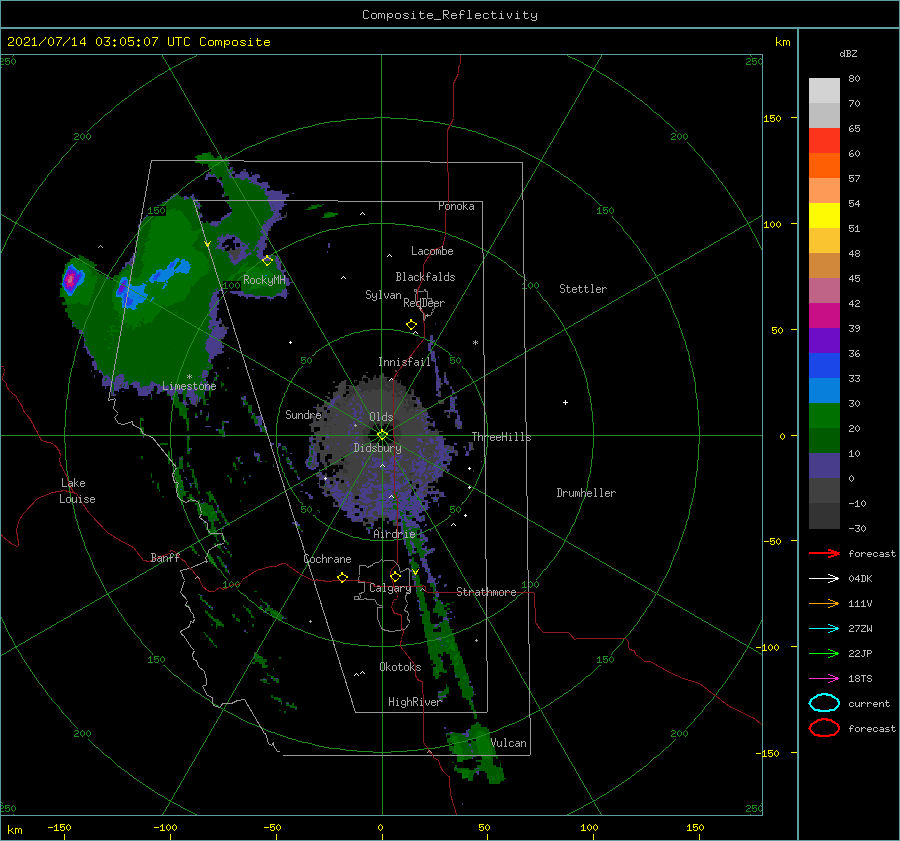This screenshot has width=900, height=841.
Task: Click the white 04DK arrow in legend
Action: point(824,579)
